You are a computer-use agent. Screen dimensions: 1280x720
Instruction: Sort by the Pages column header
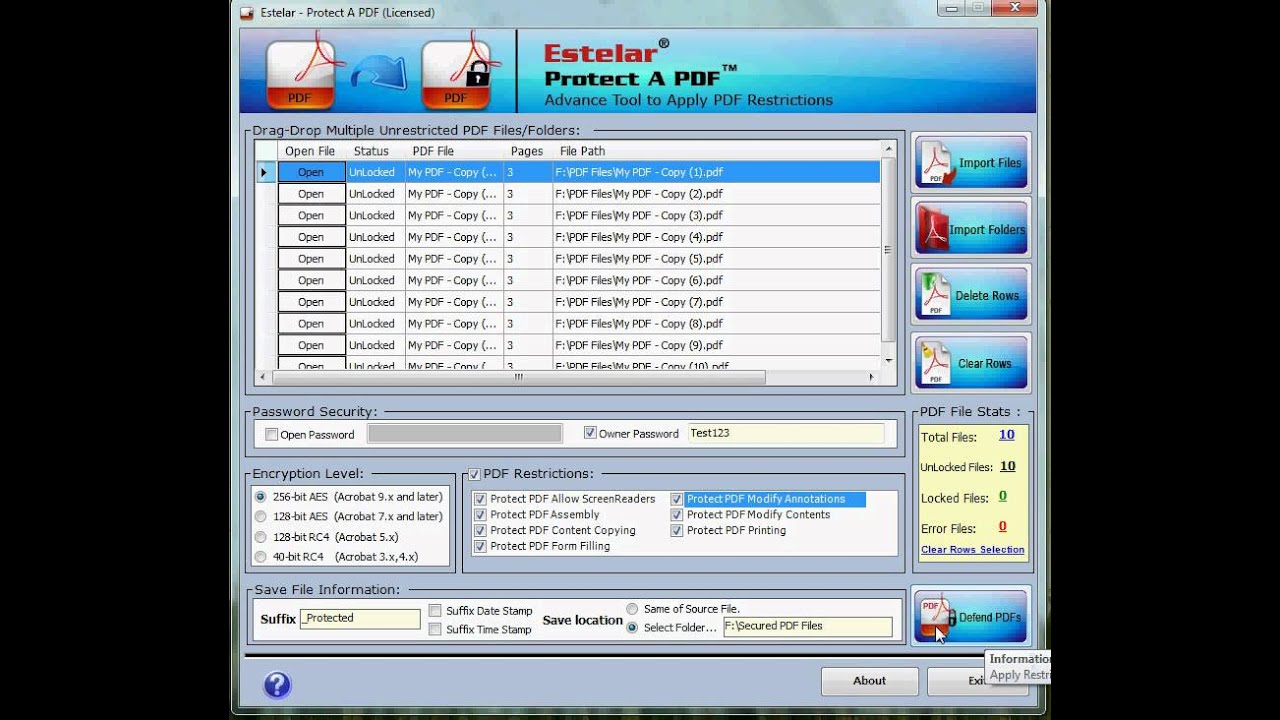pyautogui.click(x=527, y=151)
